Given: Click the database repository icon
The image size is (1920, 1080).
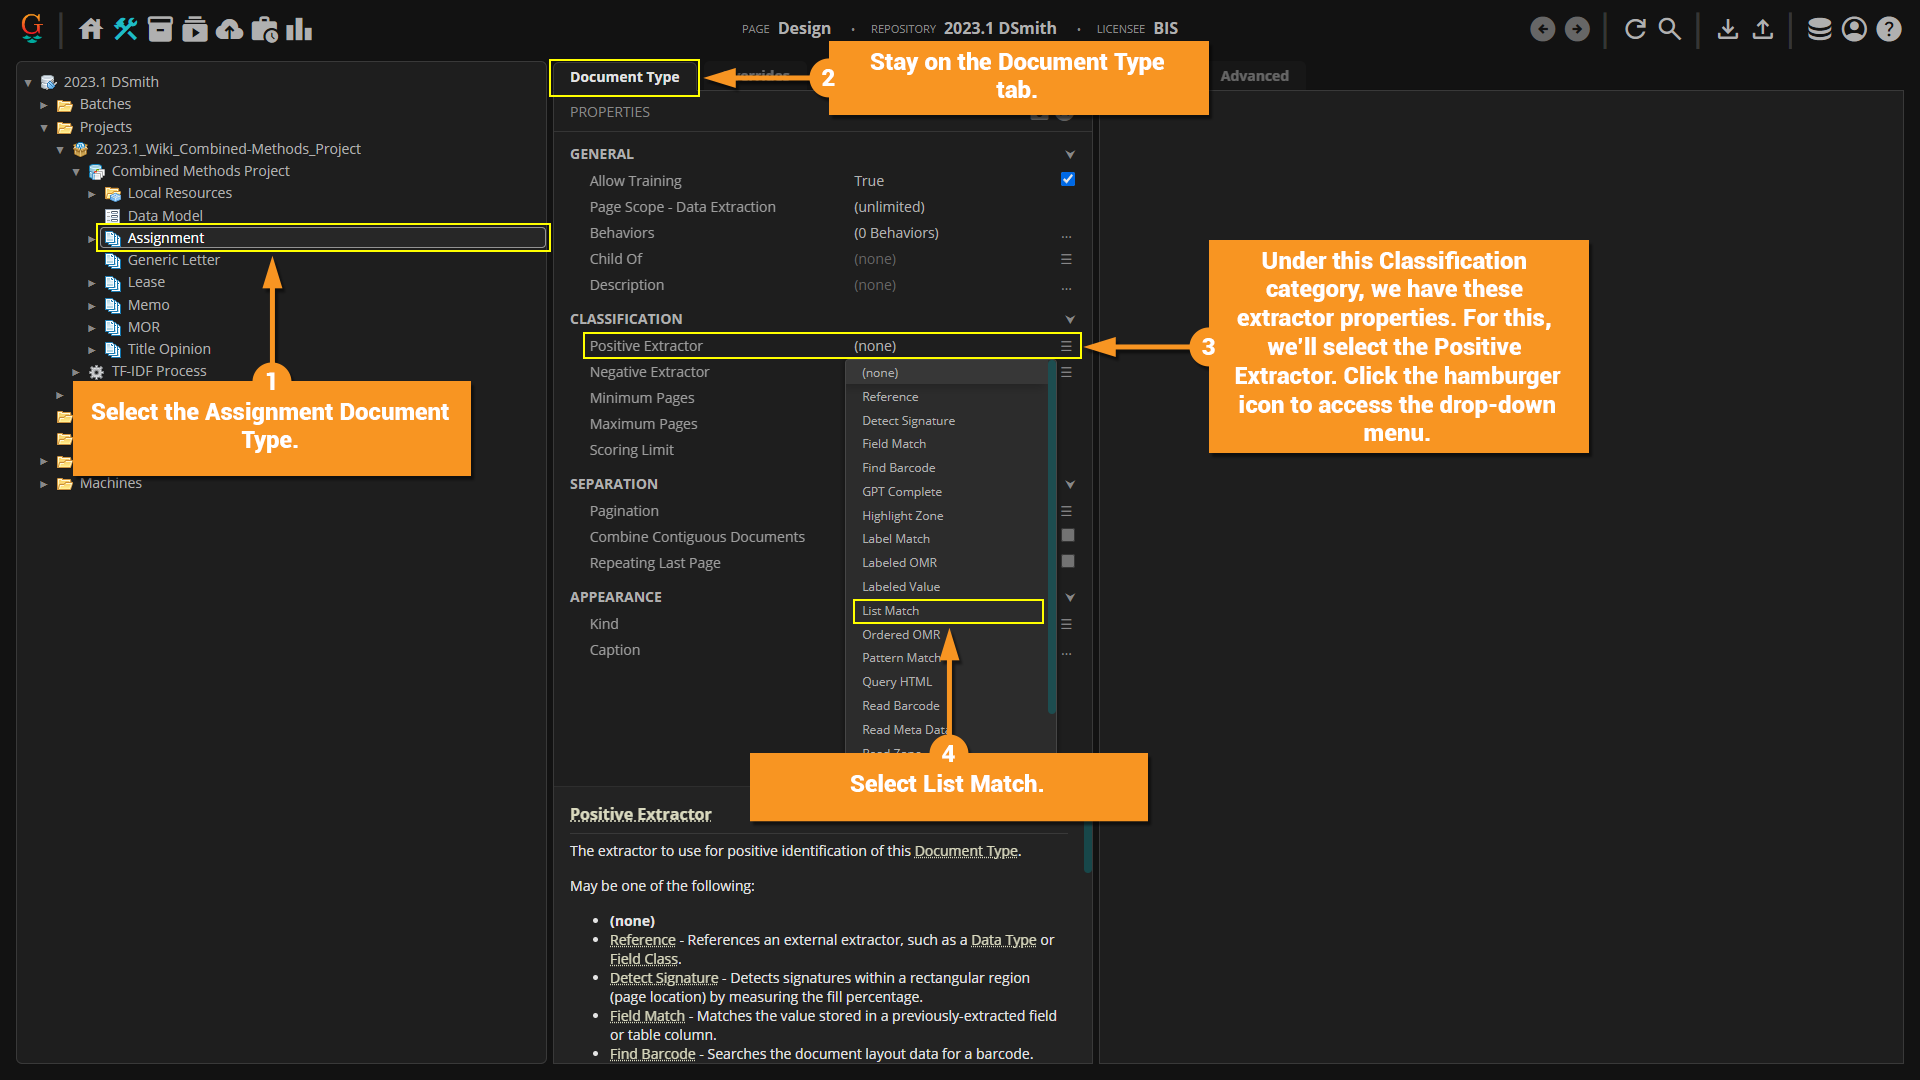Looking at the screenshot, I should pyautogui.click(x=1819, y=29).
